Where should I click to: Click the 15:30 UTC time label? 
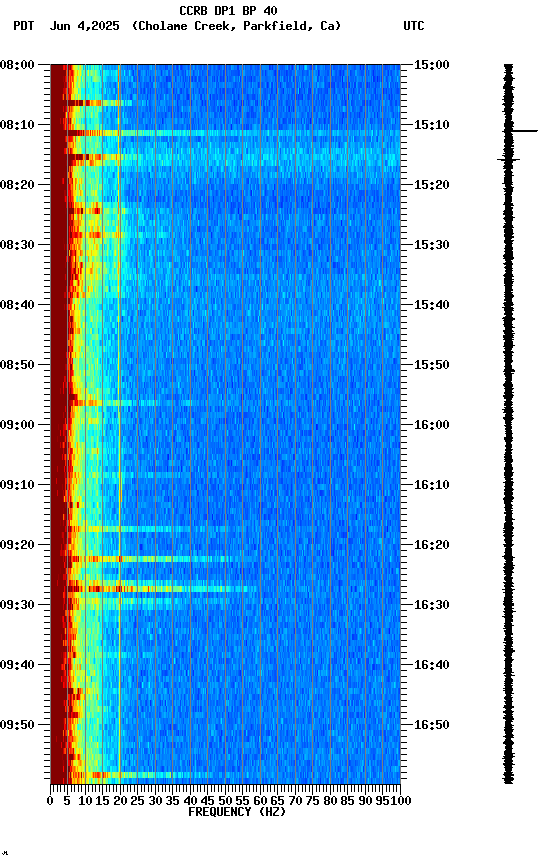point(431,245)
